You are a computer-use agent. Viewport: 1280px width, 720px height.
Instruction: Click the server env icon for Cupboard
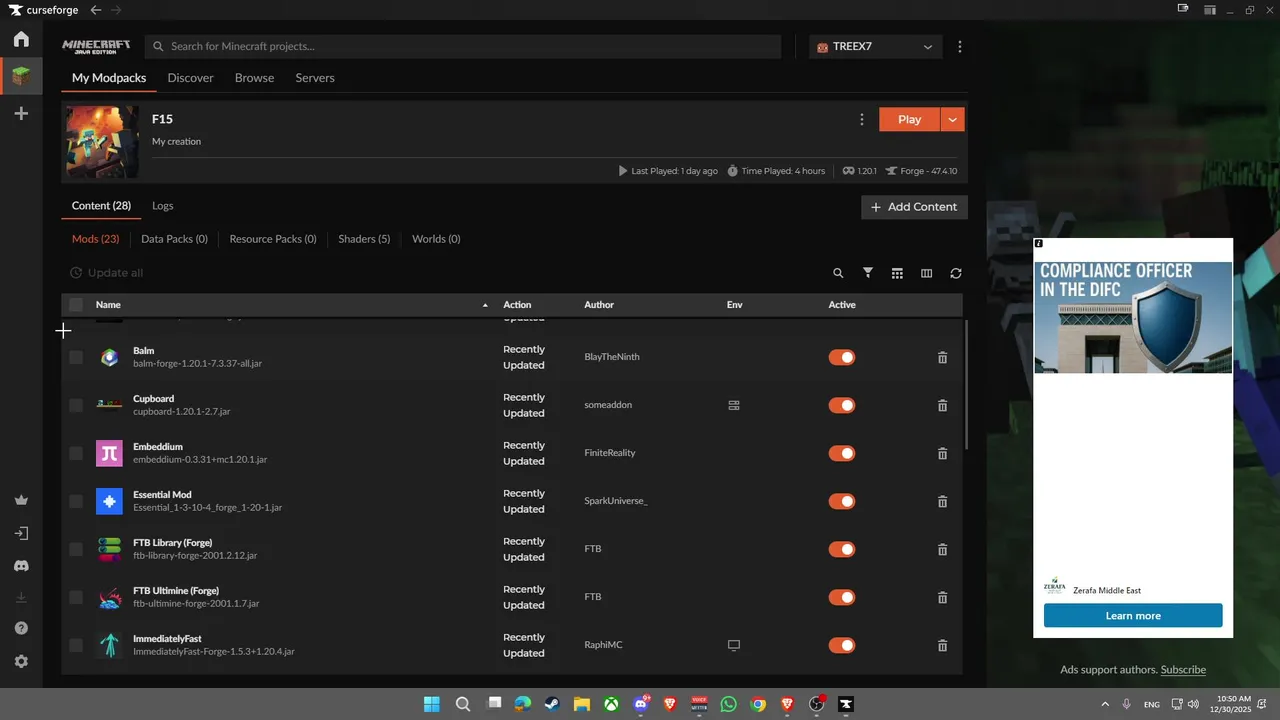click(734, 405)
